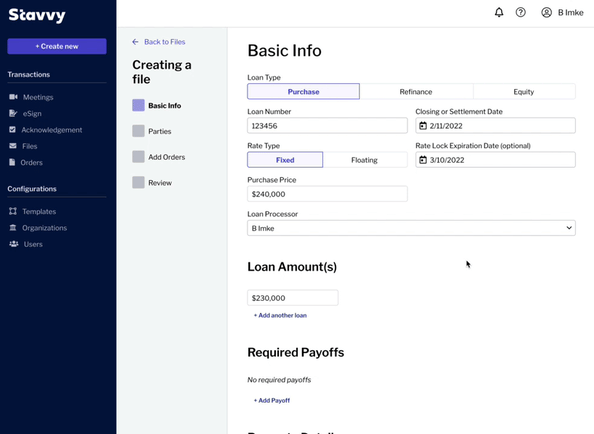Select Refinance loan type

pos(416,92)
